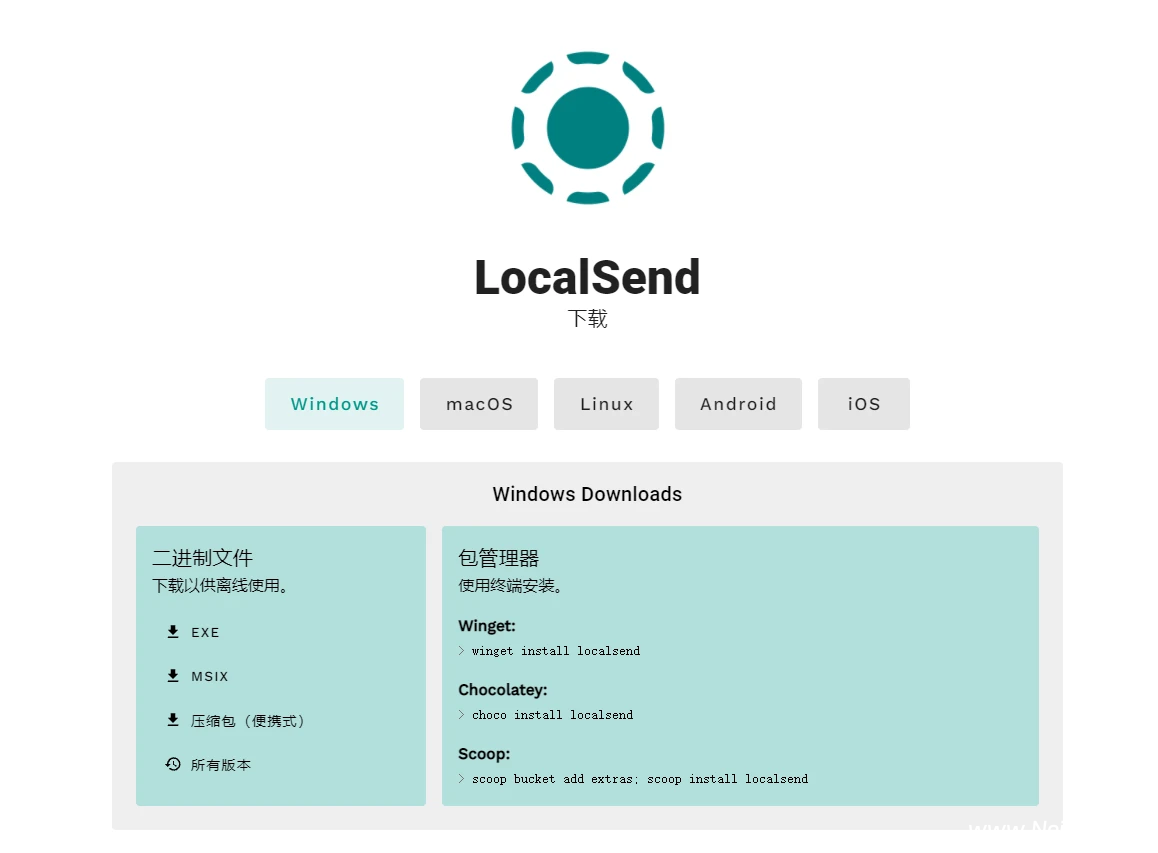Select the Windows platform tab
1158x853 pixels.
pos(335,404)
